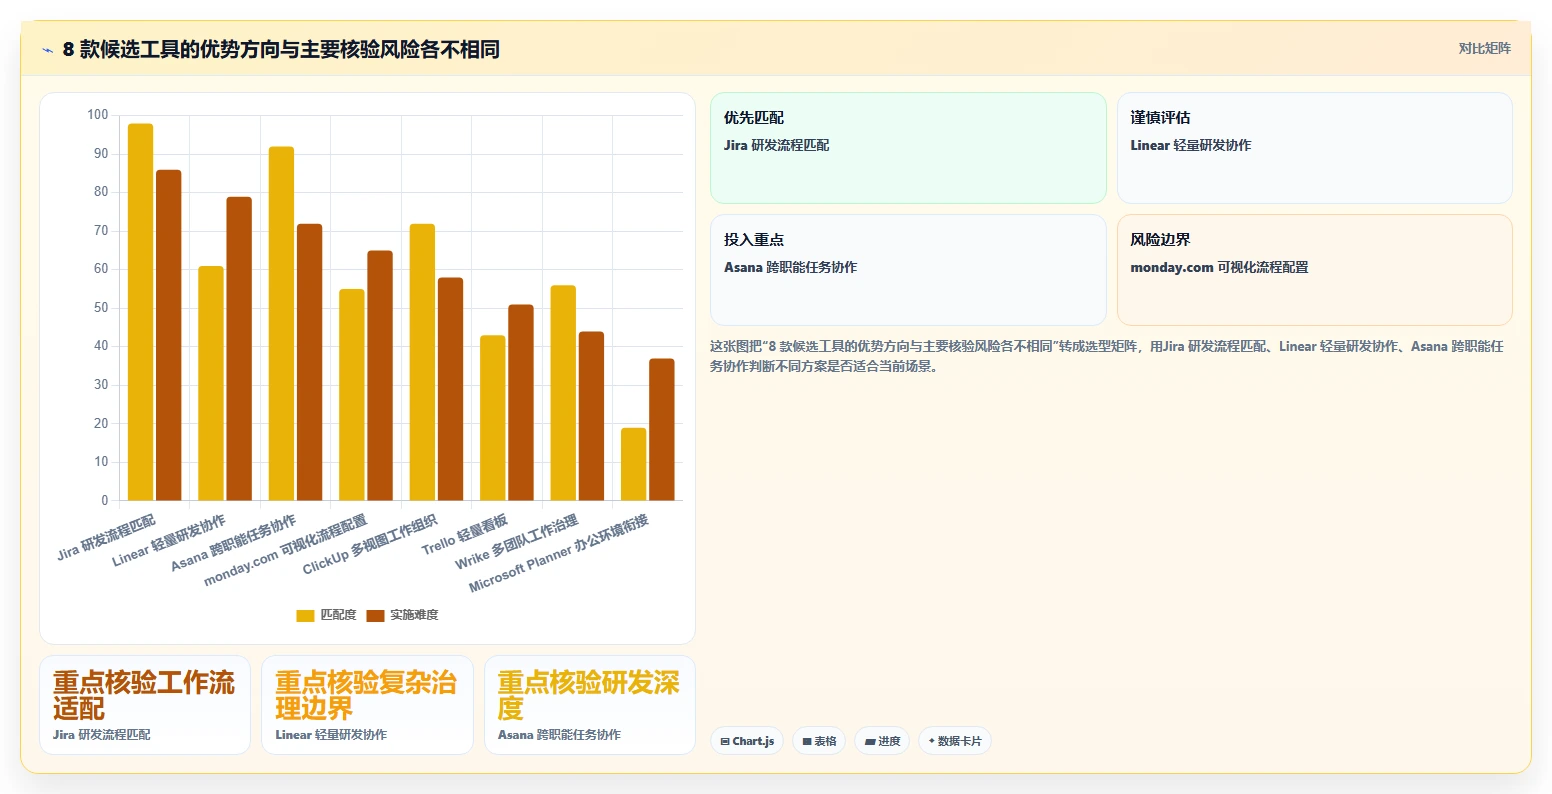Click the ClickUp 实施难度 brown bar

coord(451,389)
